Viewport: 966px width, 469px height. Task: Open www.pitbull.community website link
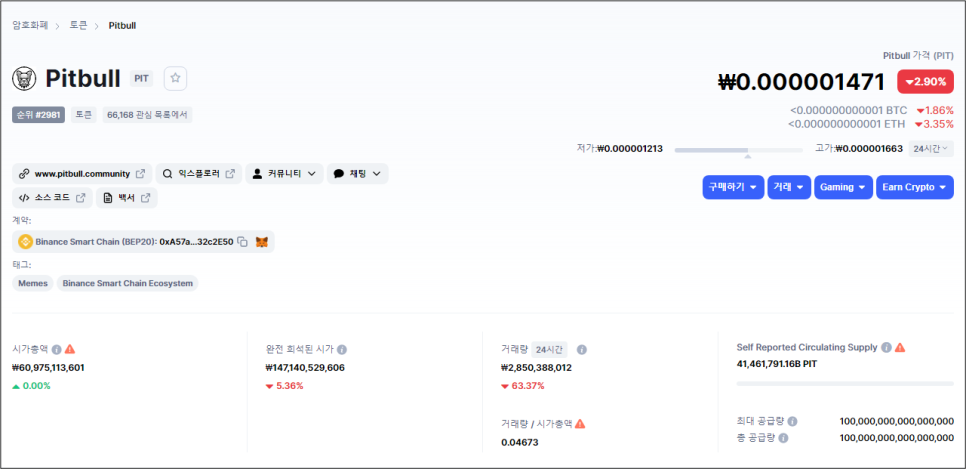(x=82, y=174)
